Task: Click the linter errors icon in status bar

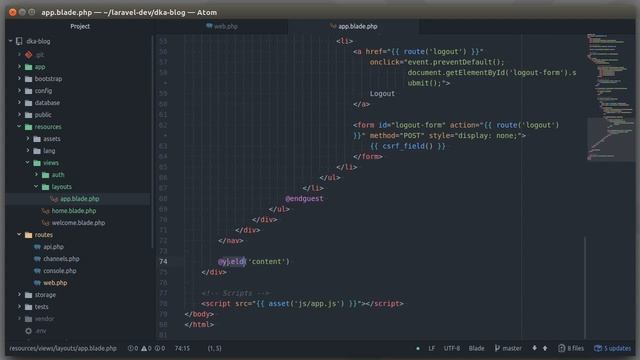Action: coord(130,348)
